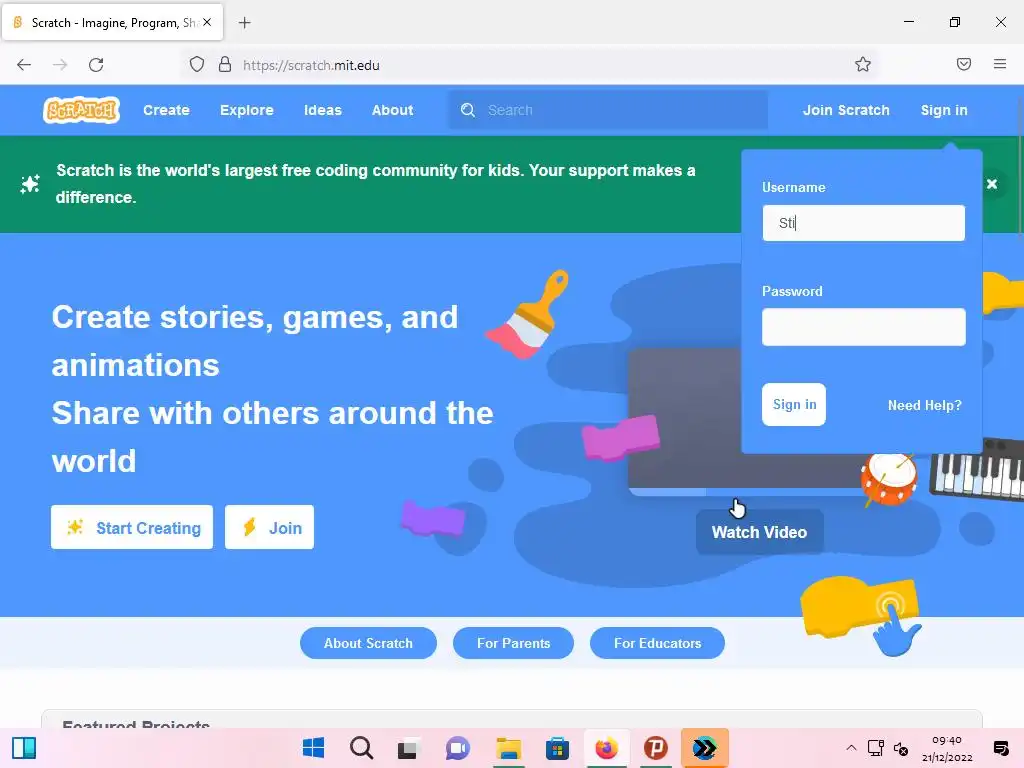Open the Create menu item
This screenshot has width=1024, height=768.
[167, 110]
